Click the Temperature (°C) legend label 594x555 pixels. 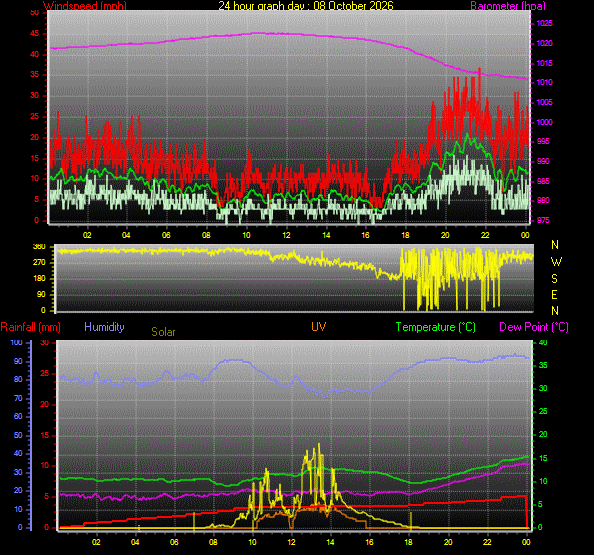(x=436, y=327)
